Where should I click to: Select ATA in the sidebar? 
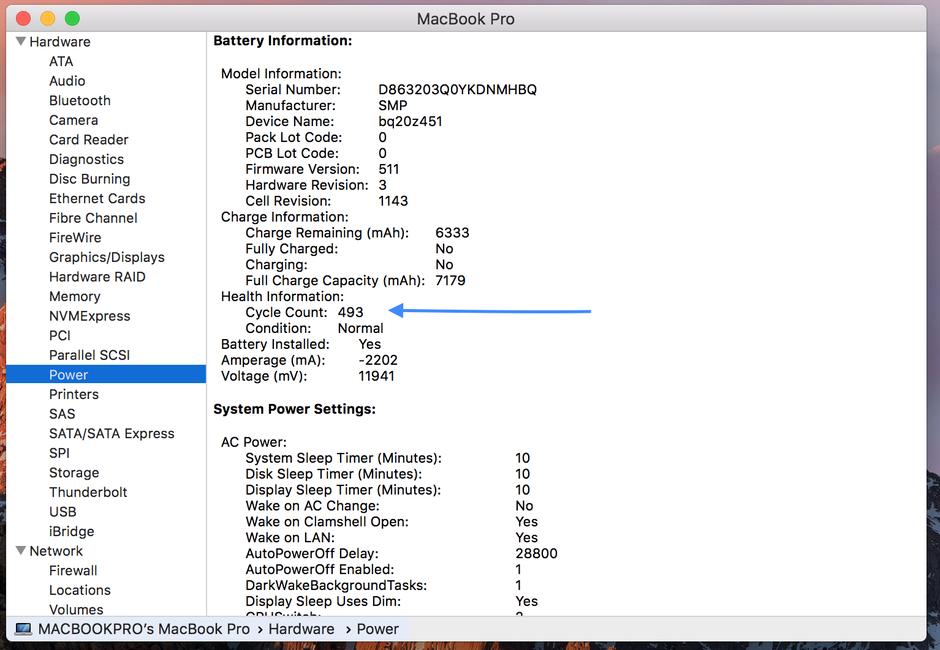coord(61,61)
